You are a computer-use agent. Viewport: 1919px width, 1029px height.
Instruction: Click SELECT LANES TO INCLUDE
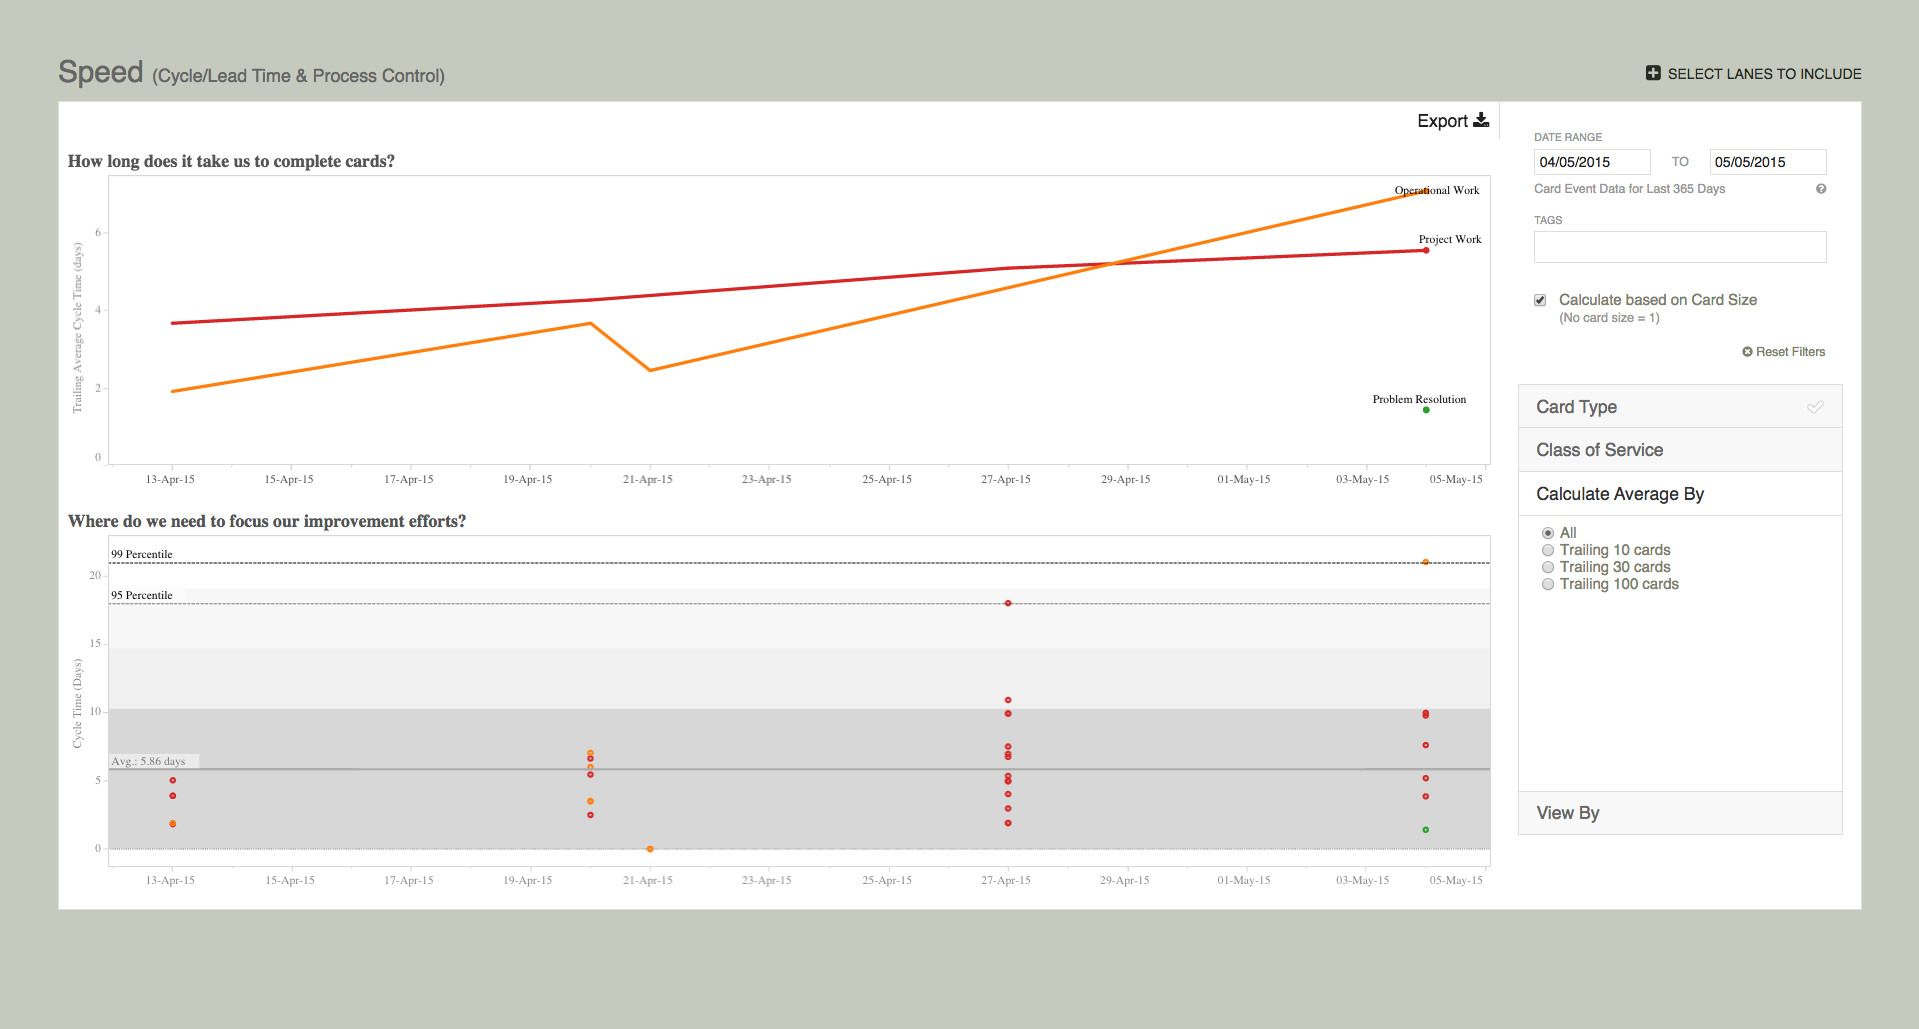tap(1762, 73)
